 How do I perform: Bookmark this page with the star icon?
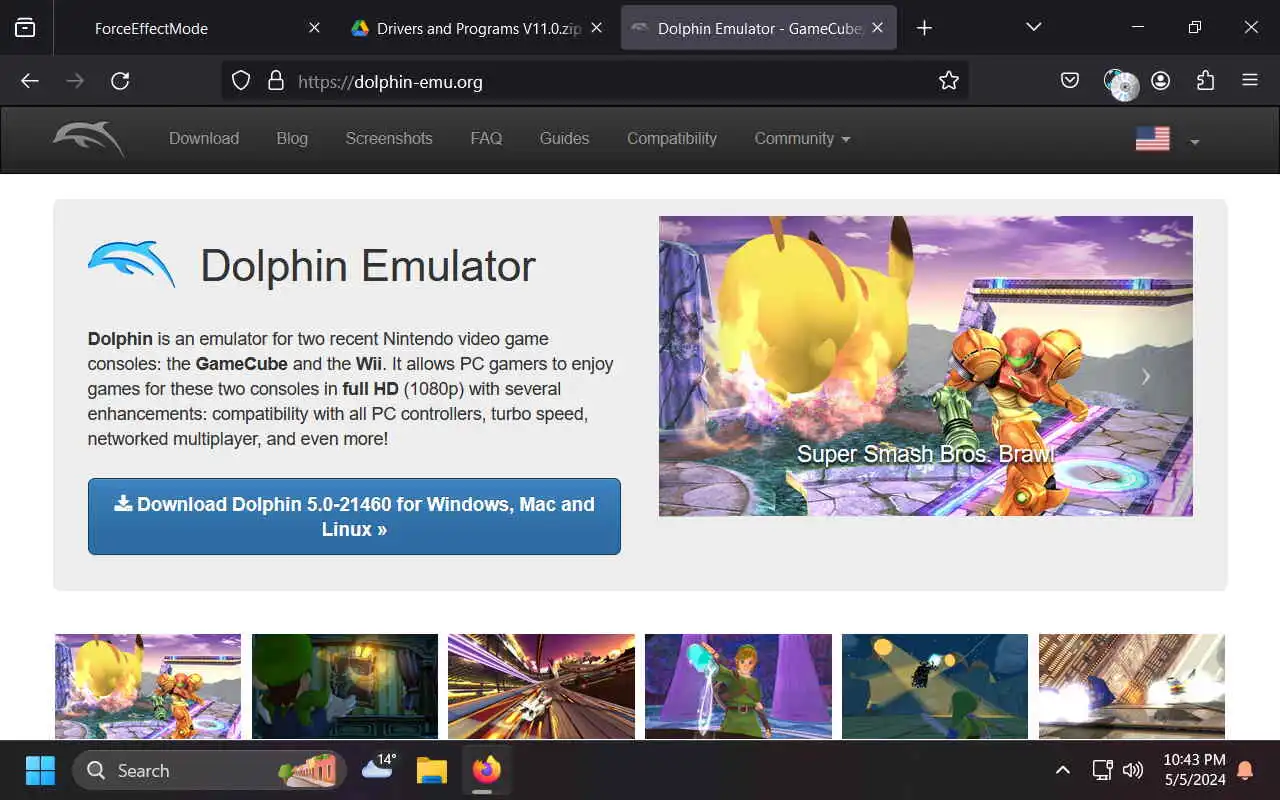click(949, 81)
